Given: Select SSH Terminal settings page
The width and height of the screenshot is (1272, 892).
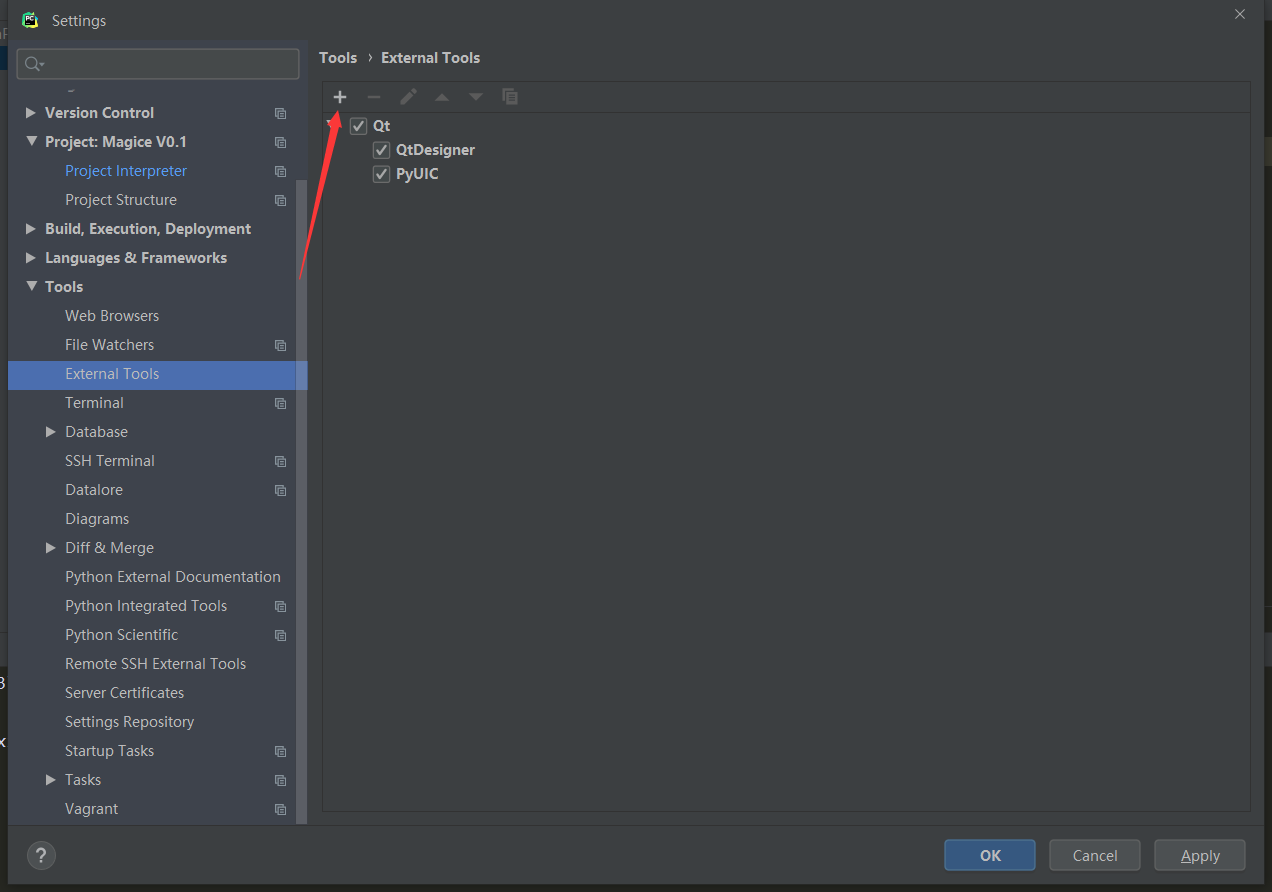Looking at the screenshot, I should (x=110, y=461).
